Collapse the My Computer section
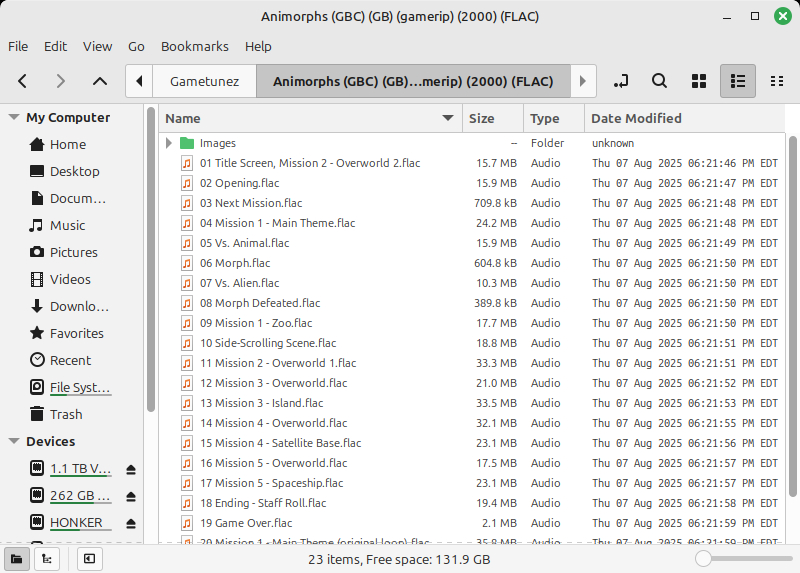The width and height of the screenshot is (800, 573). tap(14, 117)
